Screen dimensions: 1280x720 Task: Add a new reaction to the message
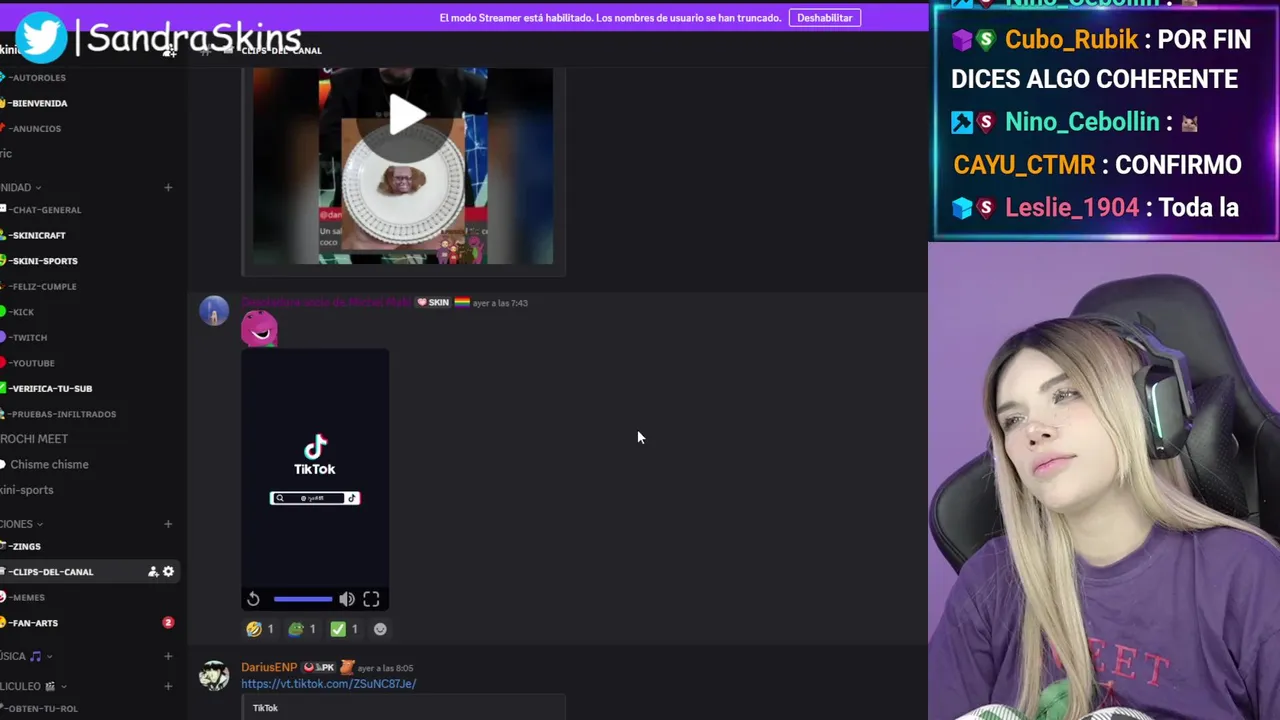(380, 629)
